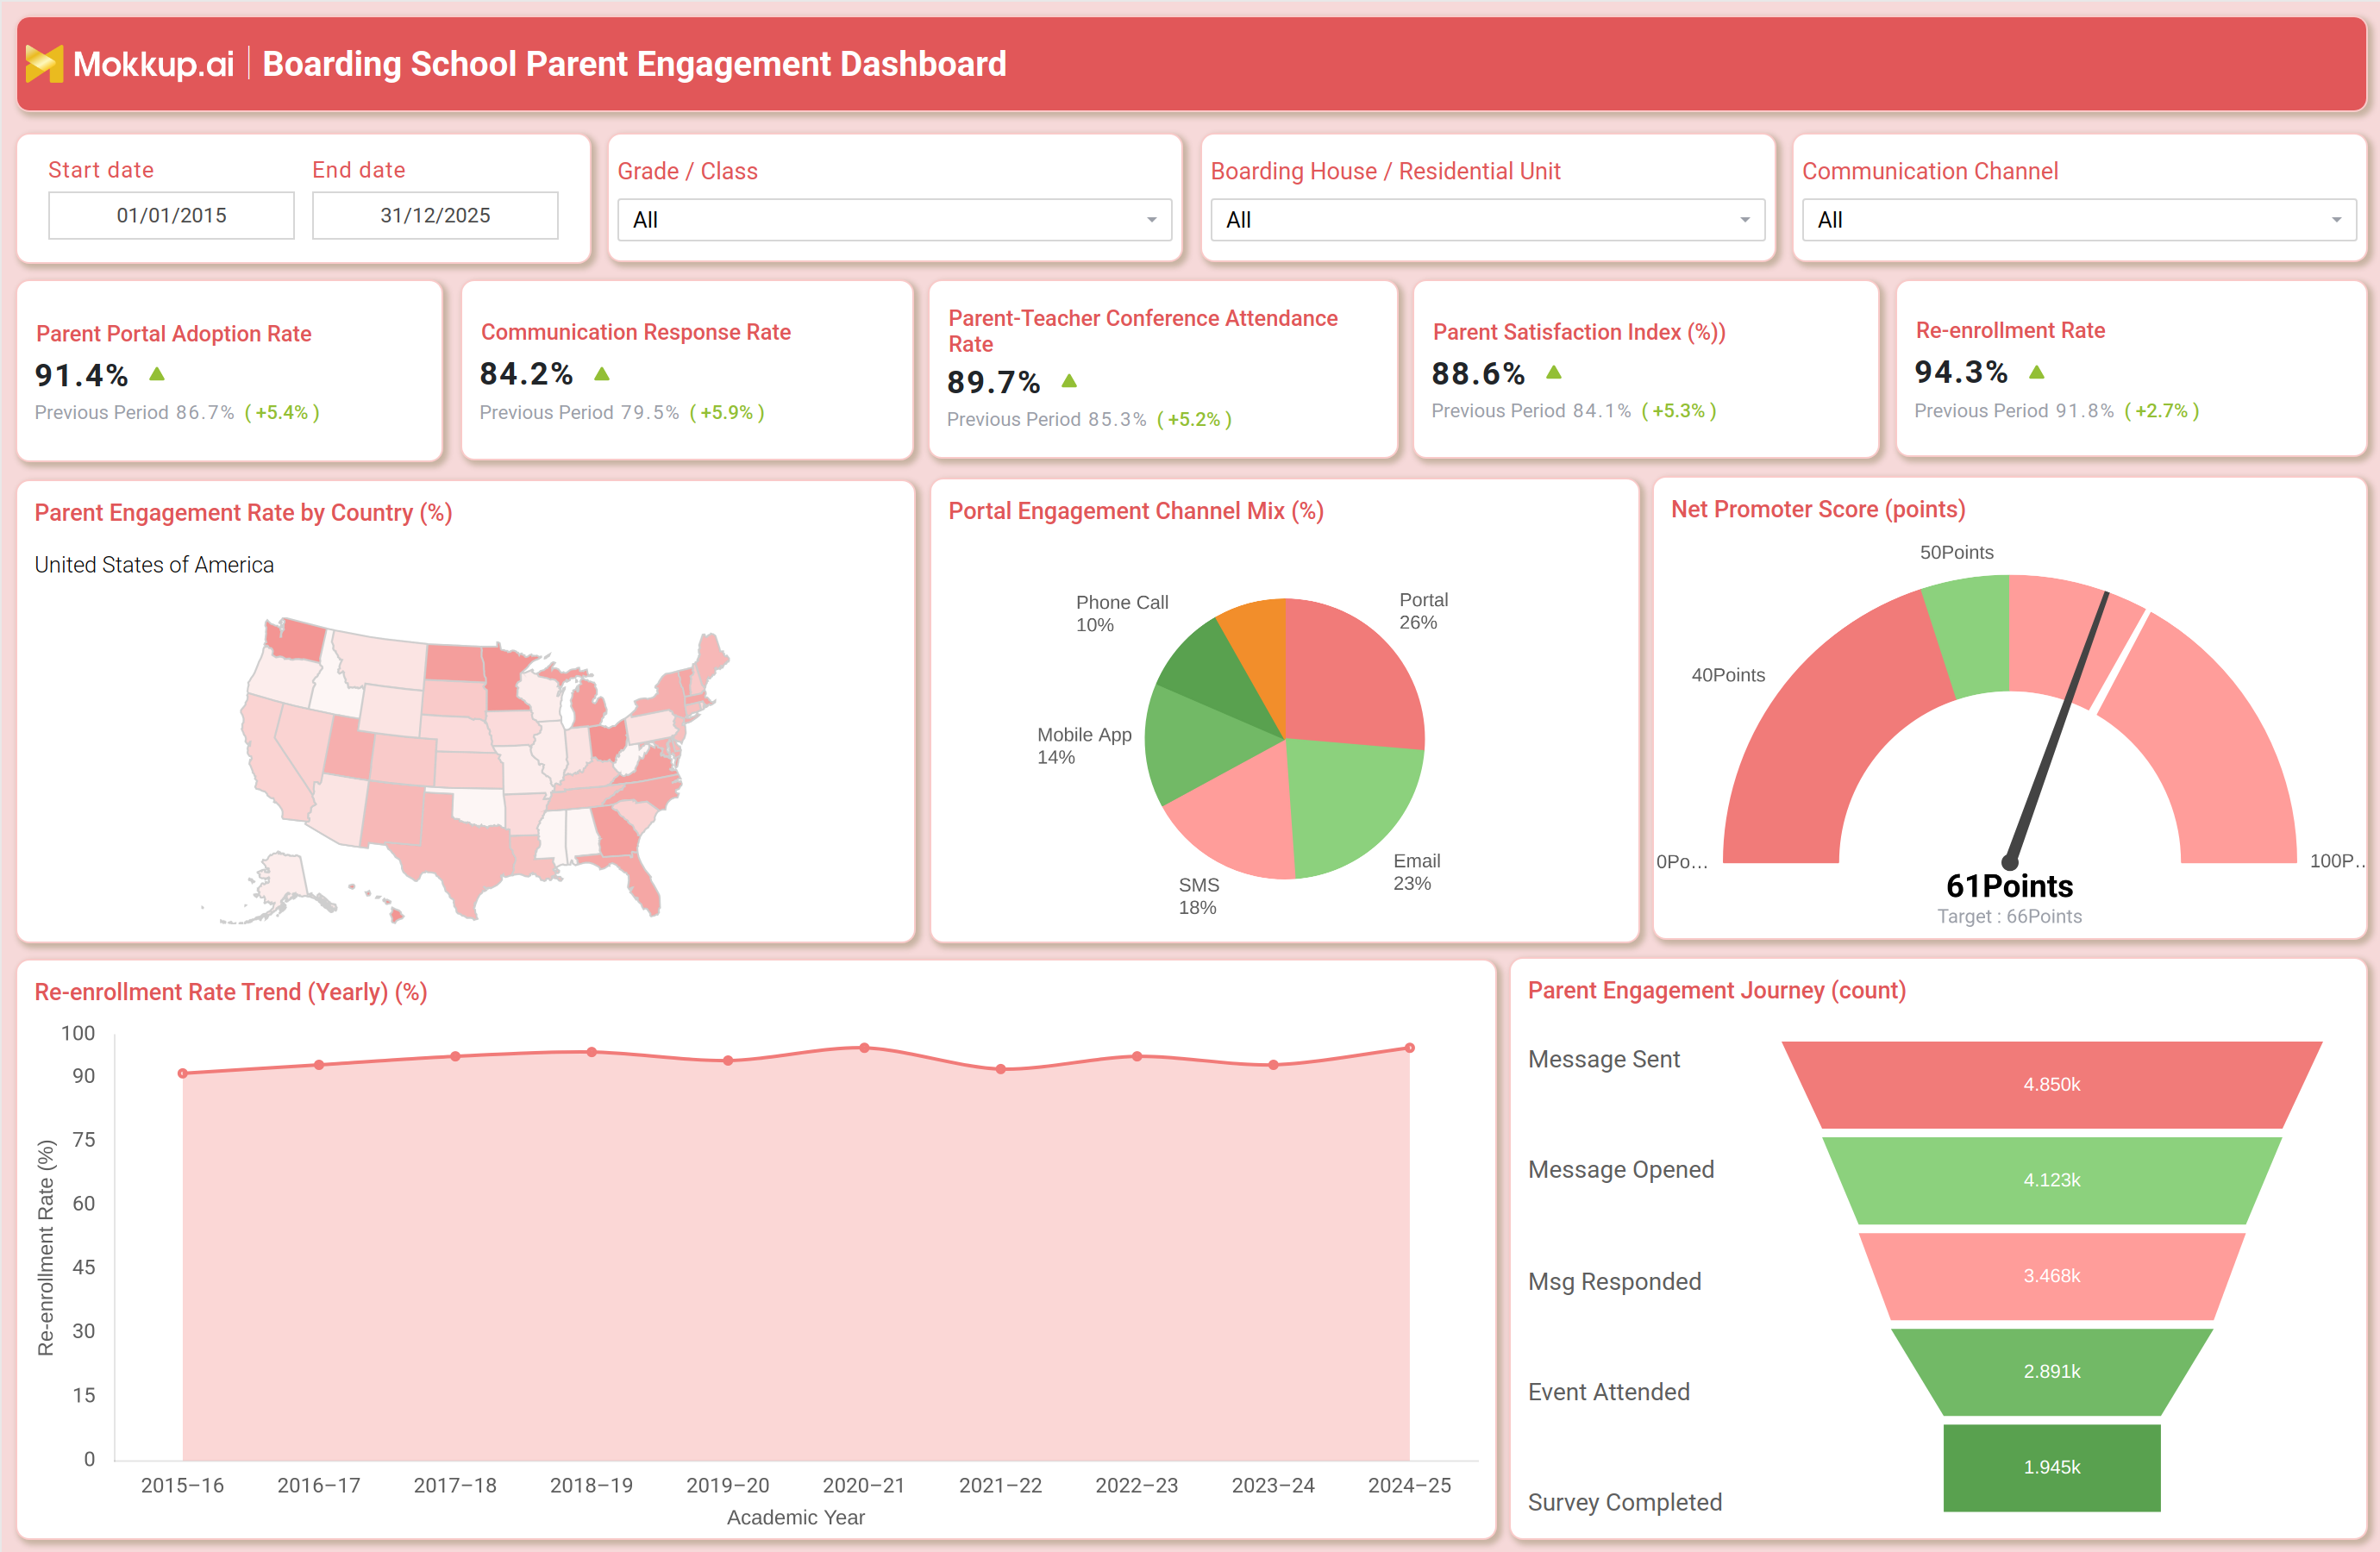Click the Mokkup.ai logo icon

click(44, 64)
